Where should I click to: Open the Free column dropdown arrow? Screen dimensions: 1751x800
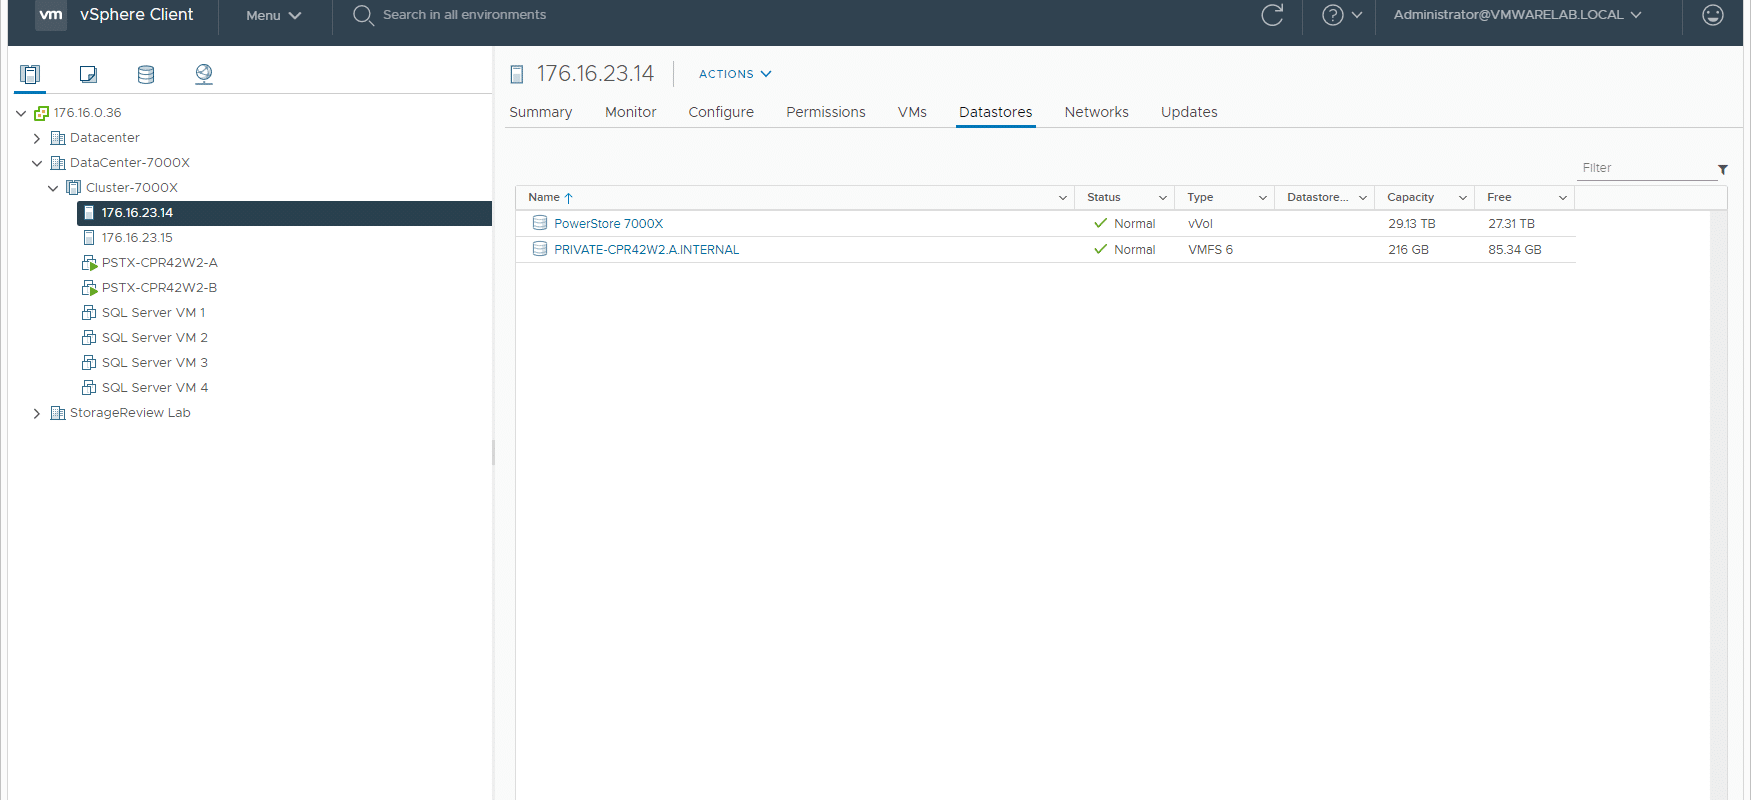tap(1563, 198)
